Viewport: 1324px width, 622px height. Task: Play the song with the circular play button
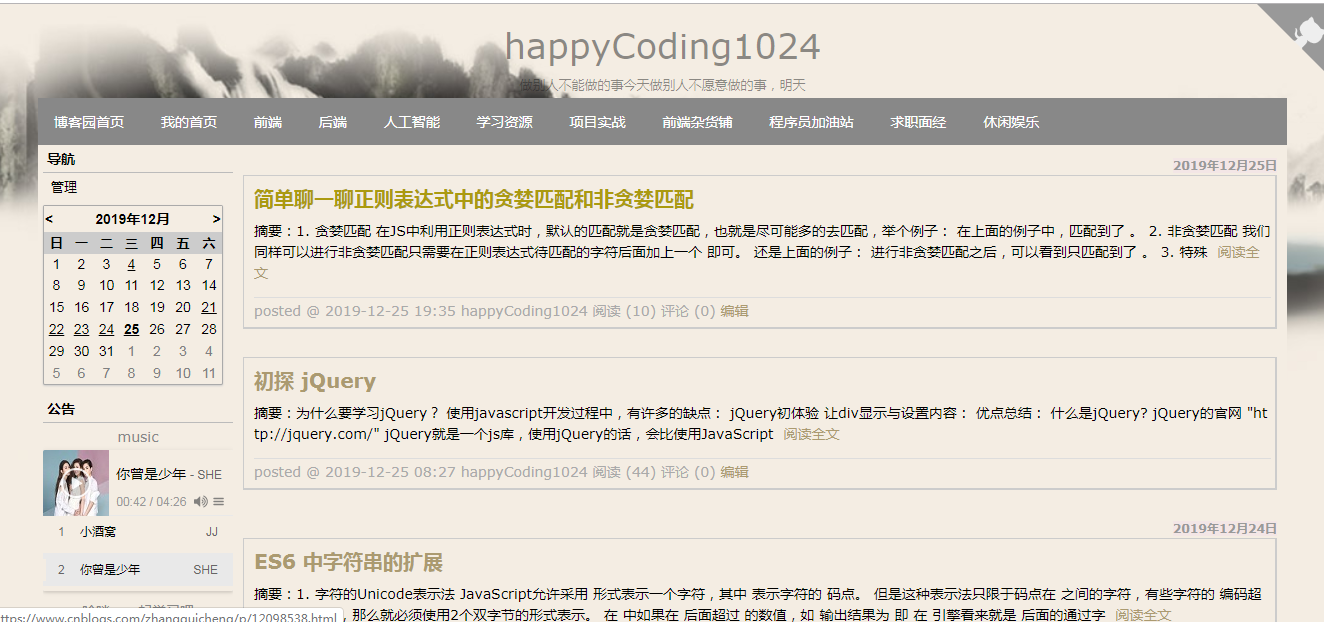click(x=76, y=483)
